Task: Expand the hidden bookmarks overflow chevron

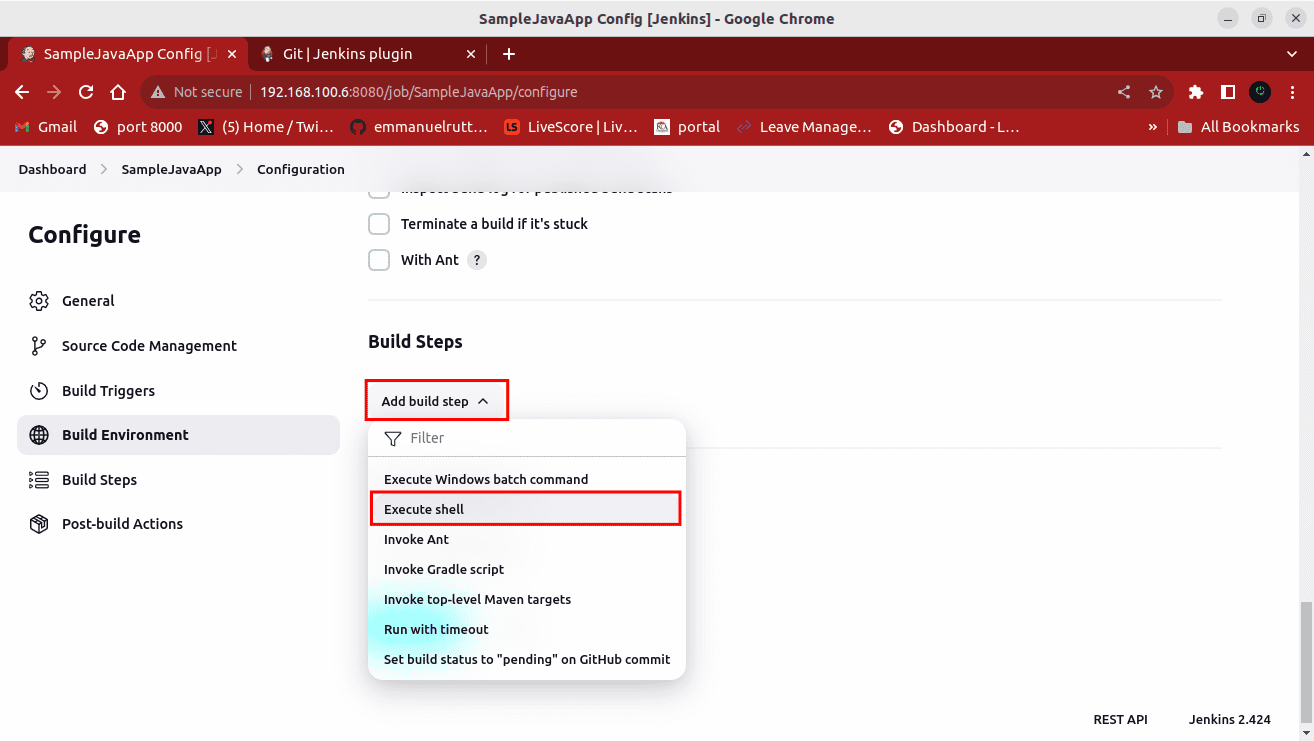Action: (1152, 127)
